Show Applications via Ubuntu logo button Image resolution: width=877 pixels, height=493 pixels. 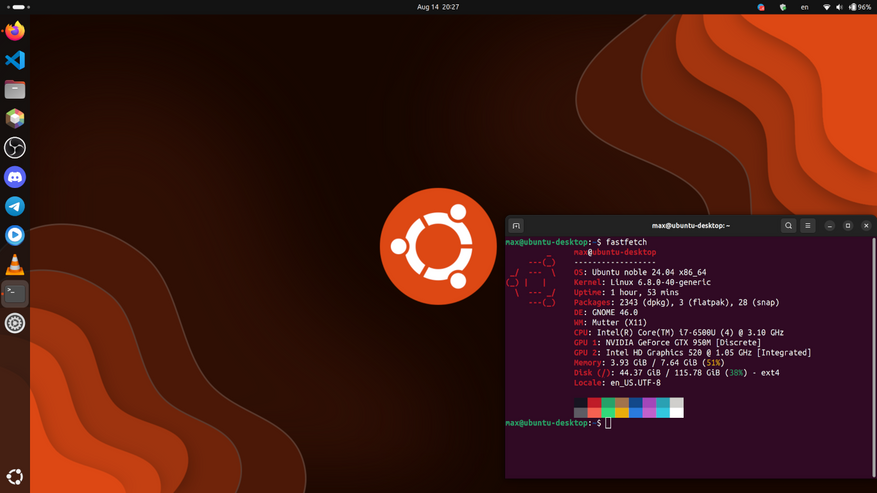(x=15, y=477)
